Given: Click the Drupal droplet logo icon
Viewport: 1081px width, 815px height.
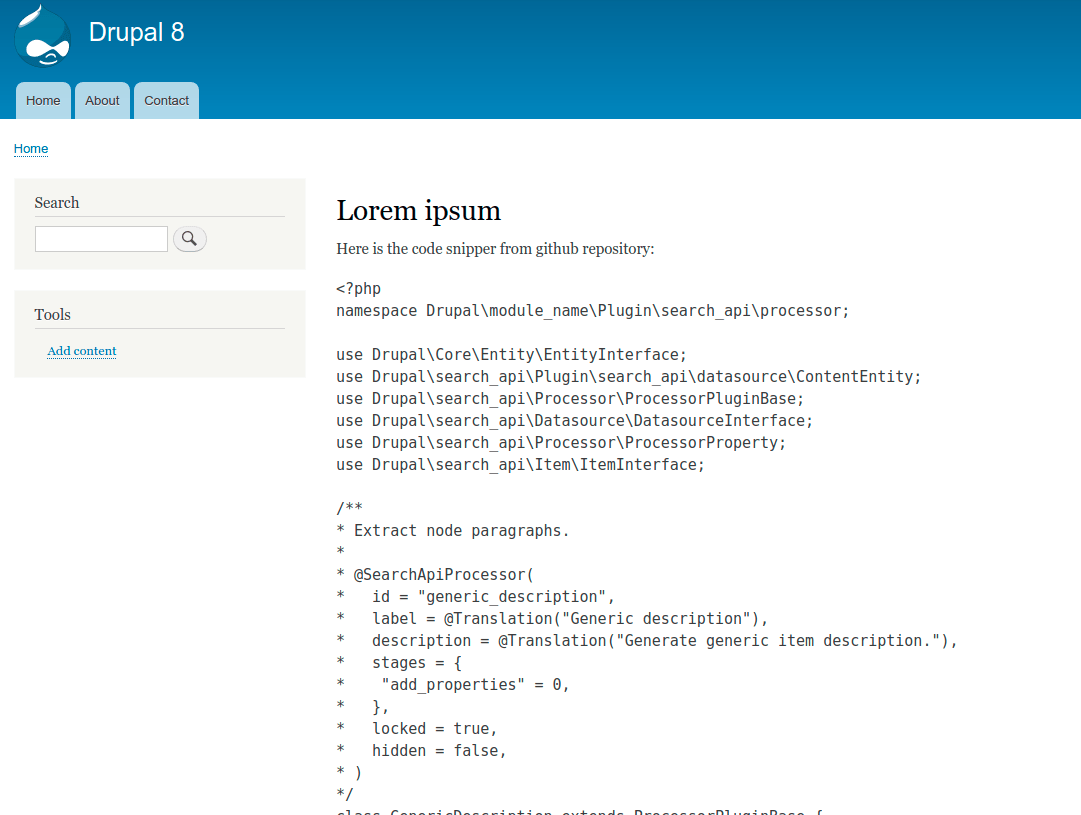Looking at the screenshot, I should [41, 34].
